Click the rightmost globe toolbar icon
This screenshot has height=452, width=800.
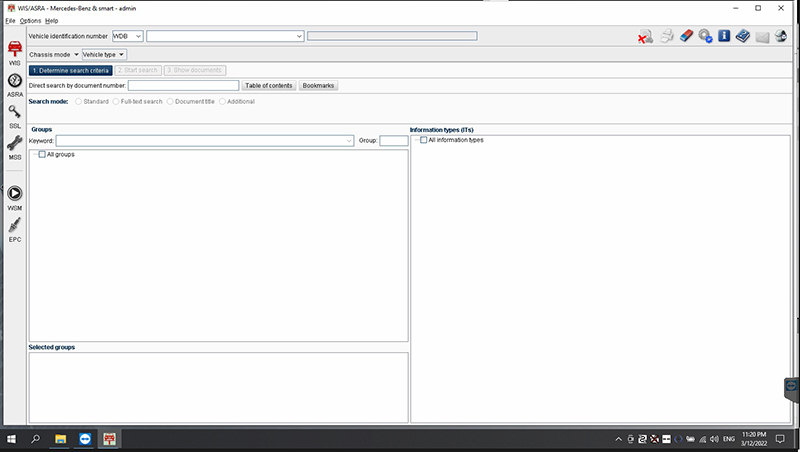pyautogui.click(x=781, y=36)
